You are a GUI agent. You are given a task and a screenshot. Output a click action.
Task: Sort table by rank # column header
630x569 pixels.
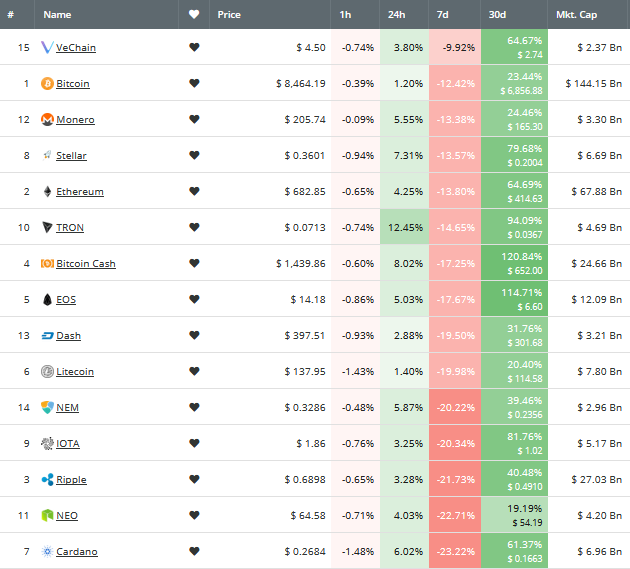point(11,14)
